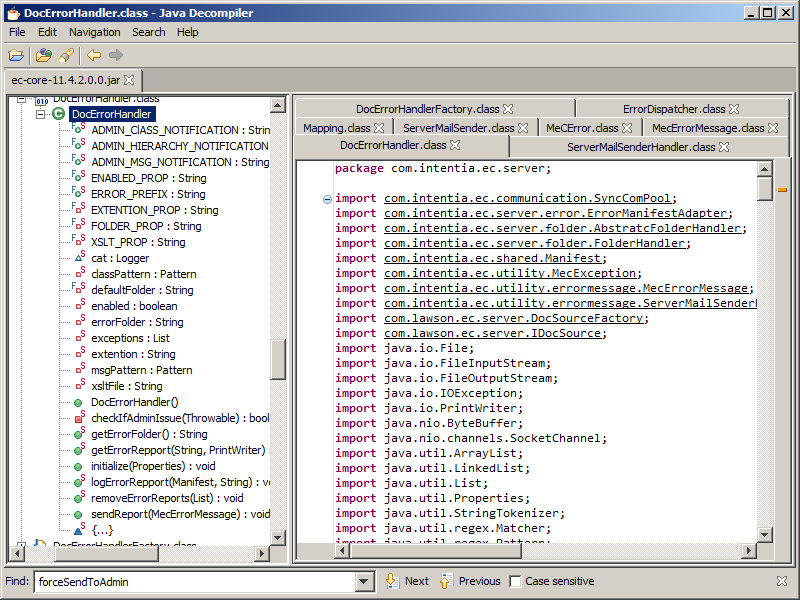Click the Open Type toolbar icon
The width and height of the screenshot is (800, 600).
click(43, 55)
